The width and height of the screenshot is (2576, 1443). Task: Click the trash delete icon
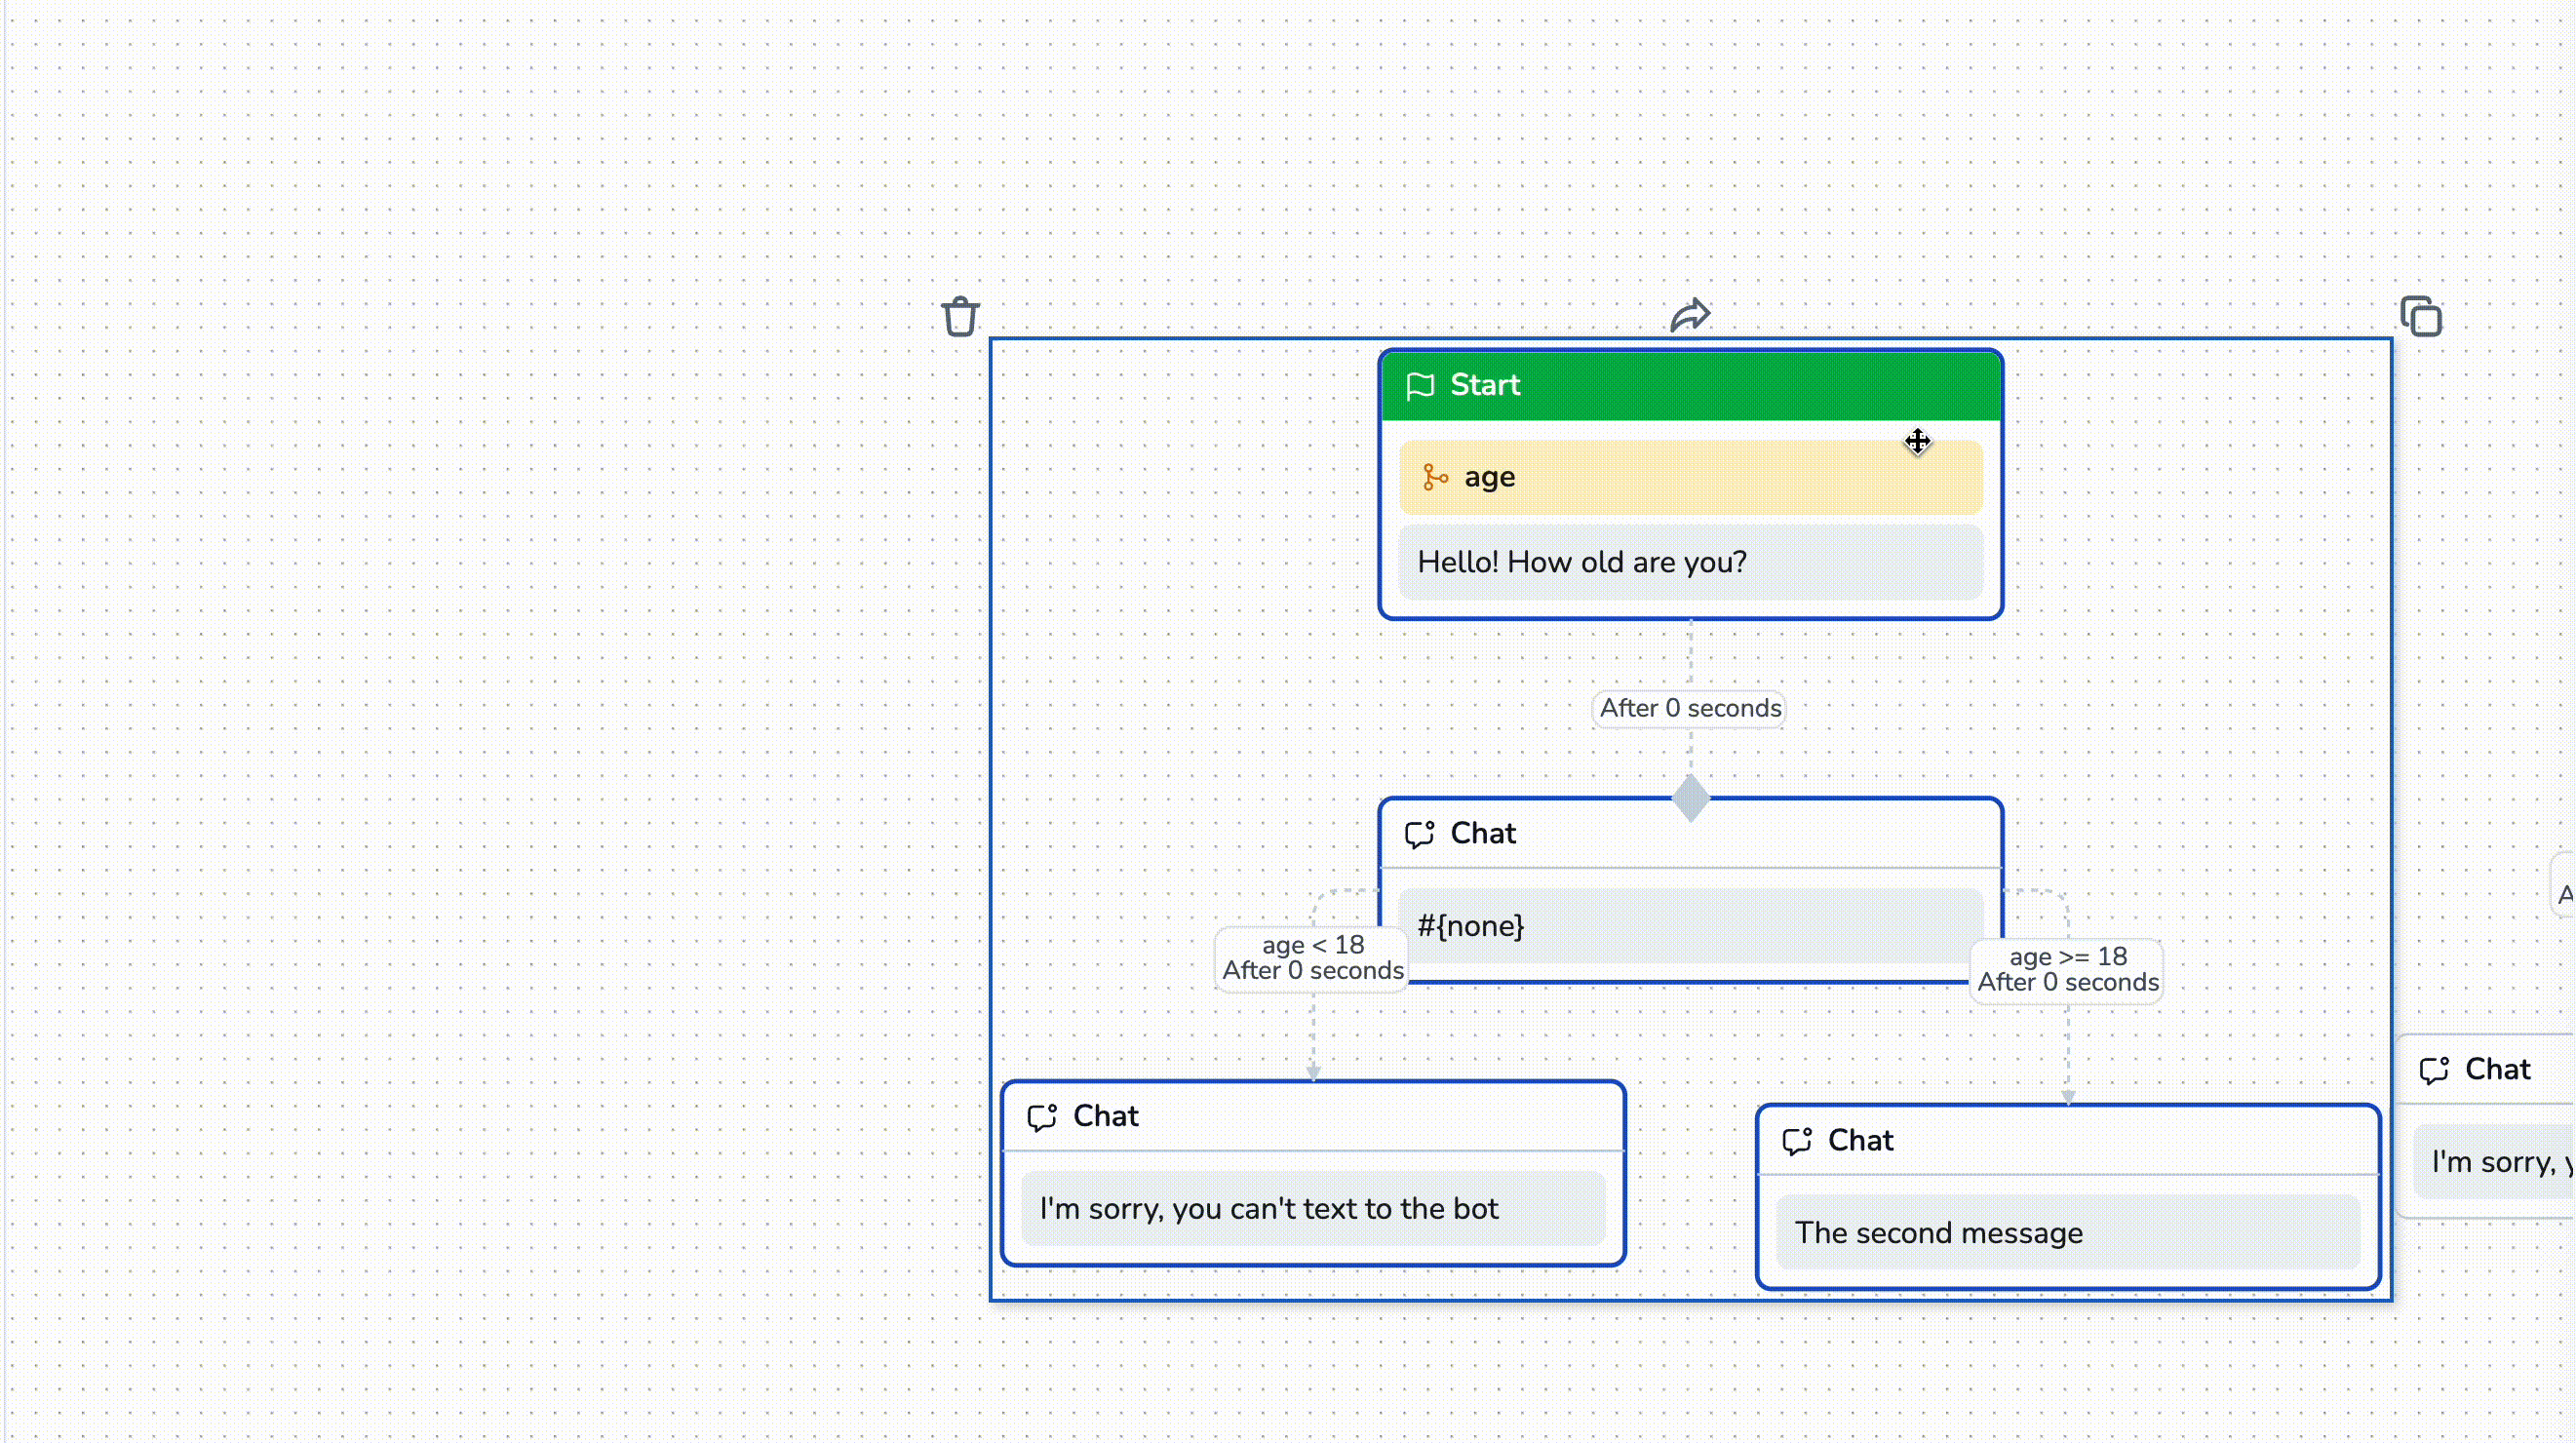click(x=960, y=317)
